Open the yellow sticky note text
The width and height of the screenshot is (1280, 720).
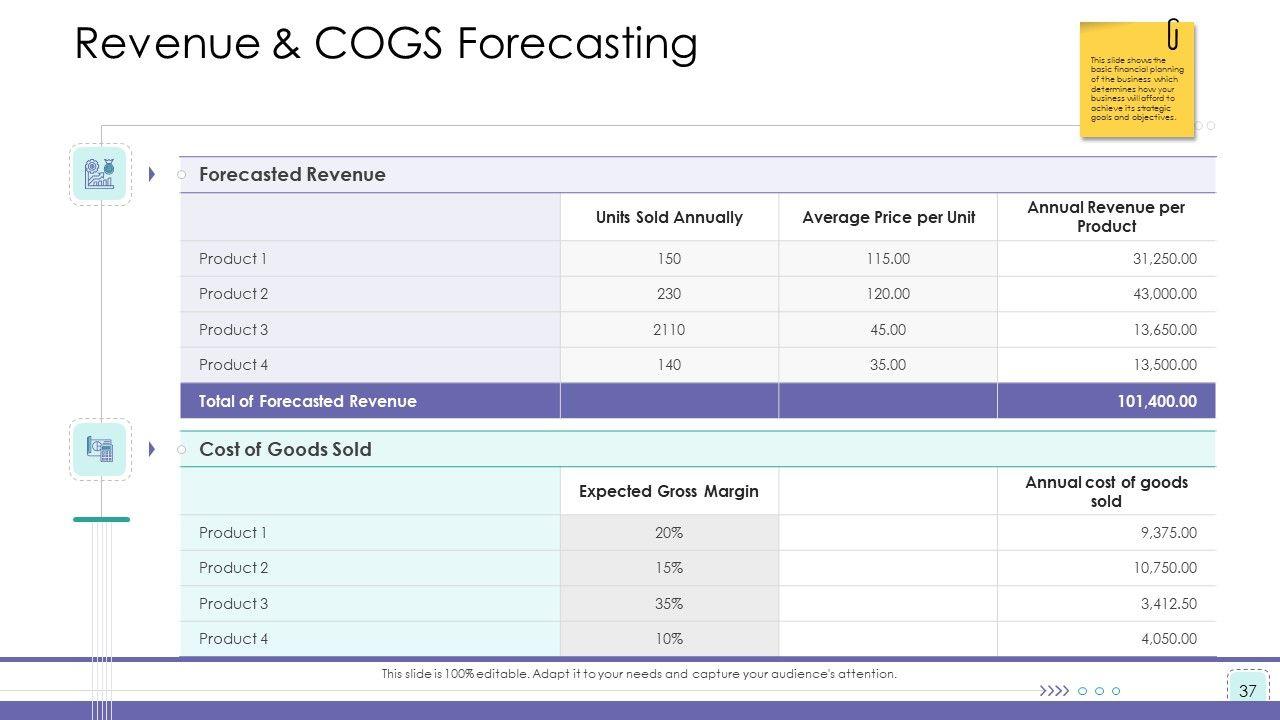click(x=1135, y=90)
